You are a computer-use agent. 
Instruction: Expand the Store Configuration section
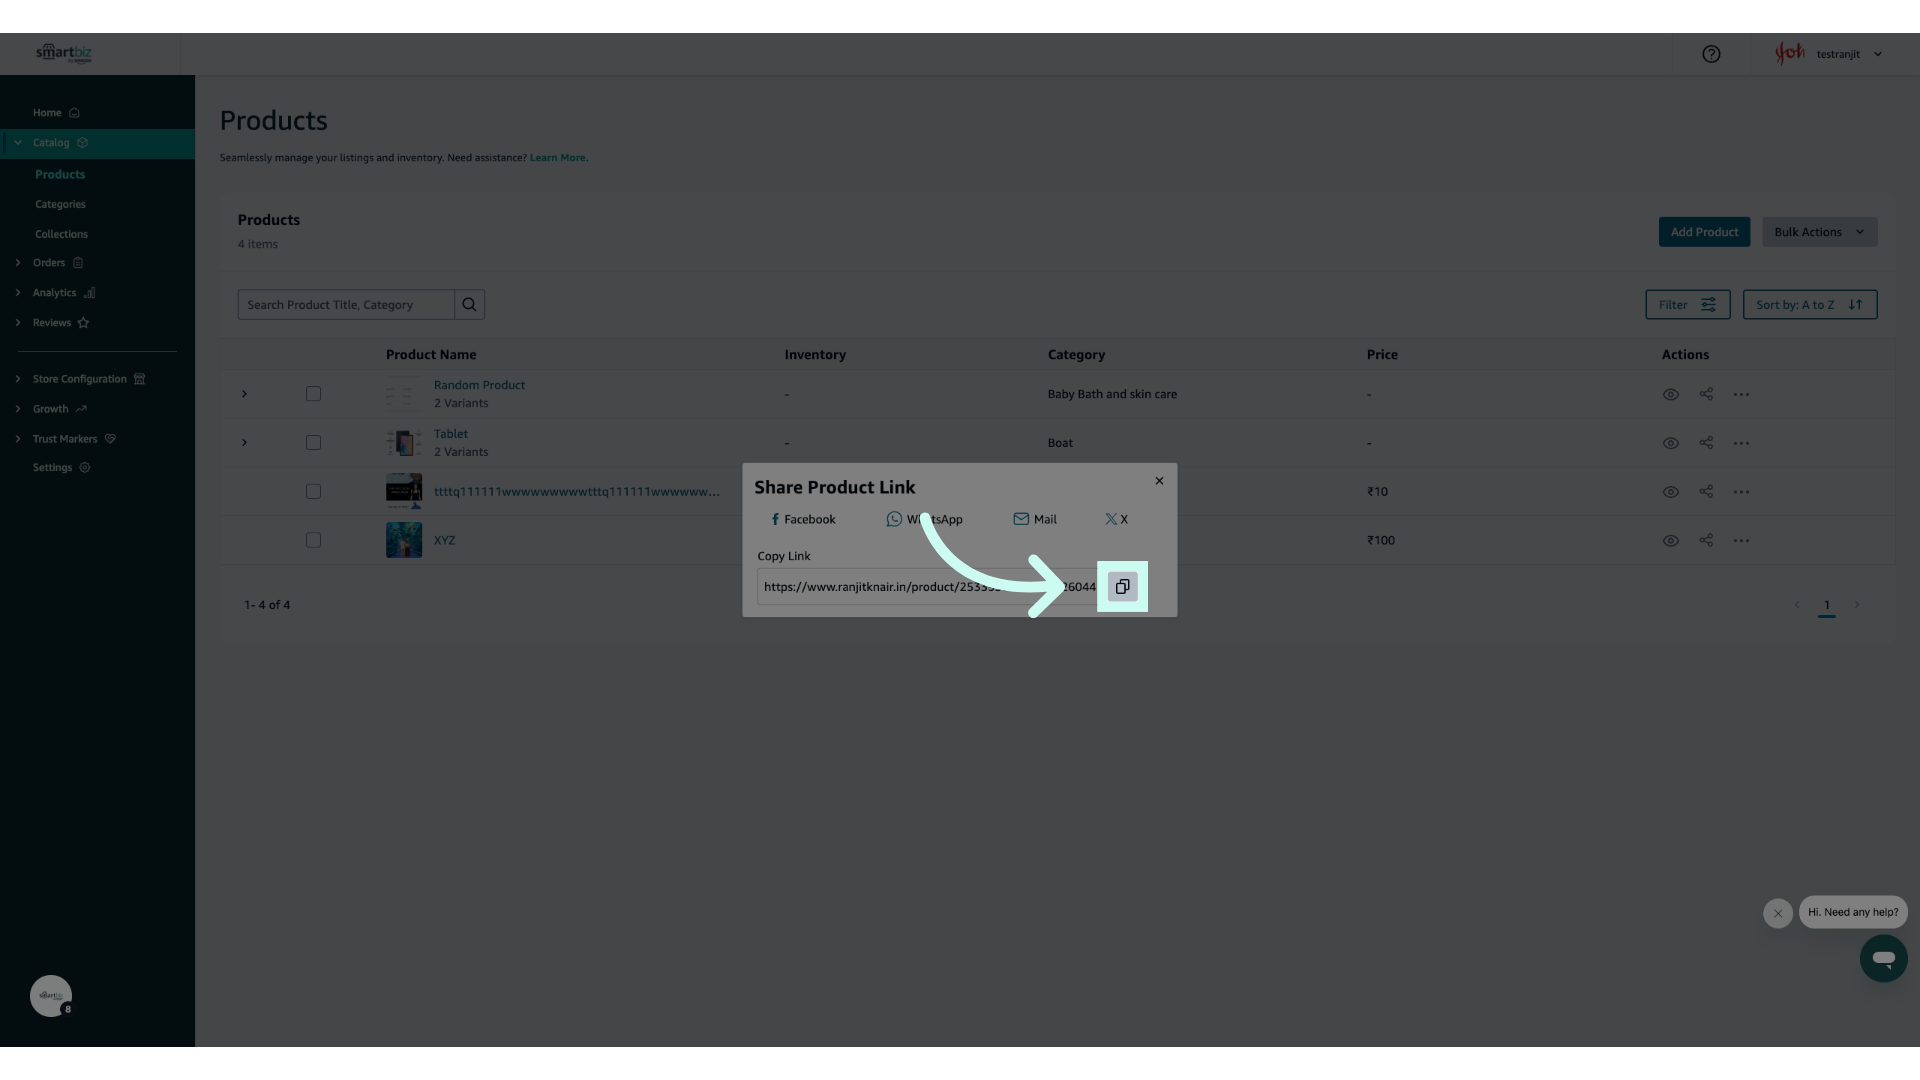pos(18,379)
